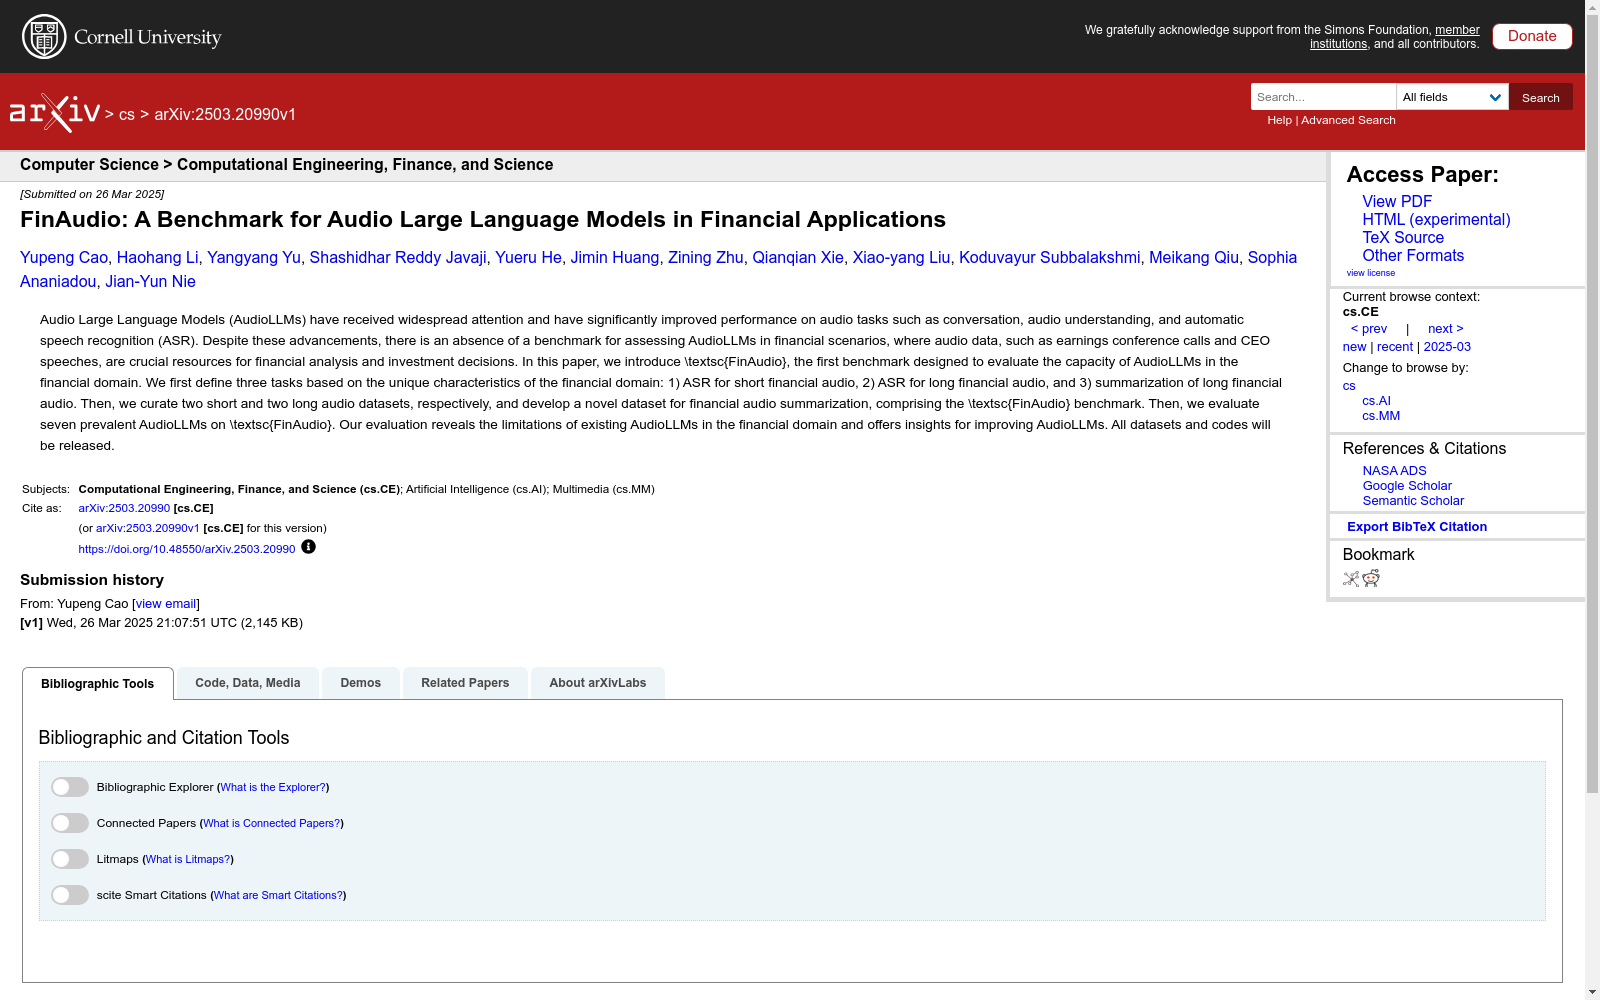The image size is (1600, 1000).
Task: Click scrollbar down arrow
Action: (x=1592, y=992)
